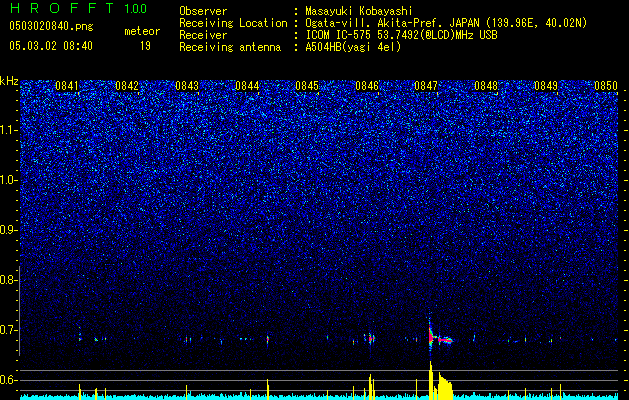Click the HROFFT 1.0.0 title text

pos(78,8)
